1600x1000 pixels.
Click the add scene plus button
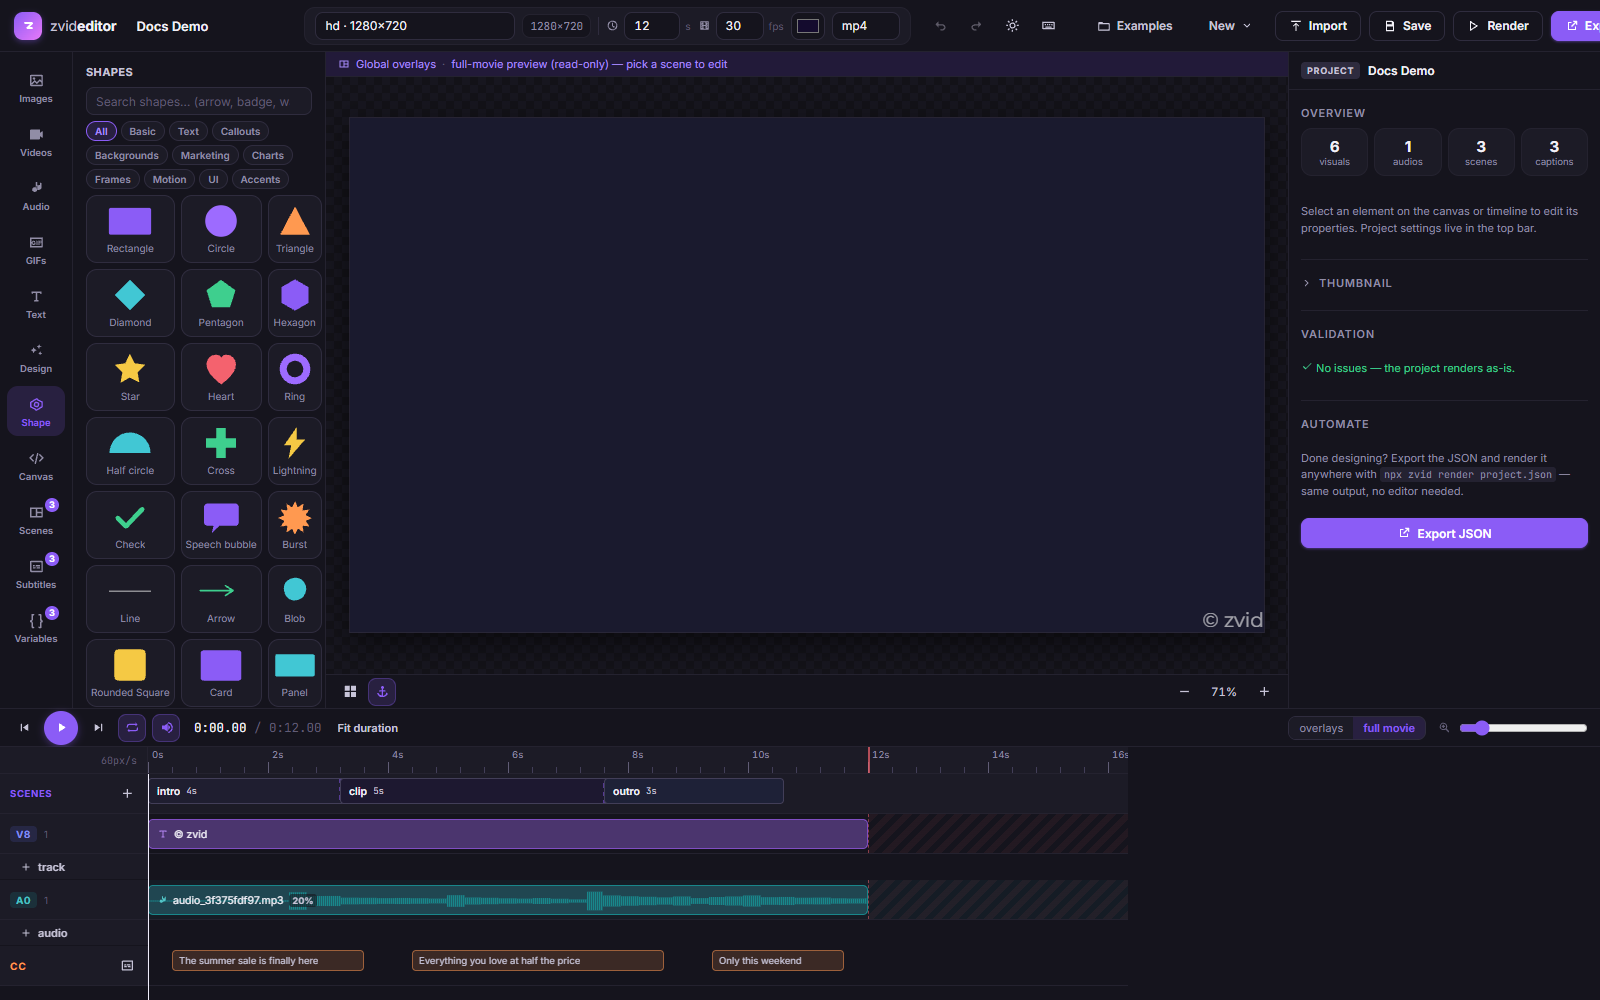[x=127, y=793]
